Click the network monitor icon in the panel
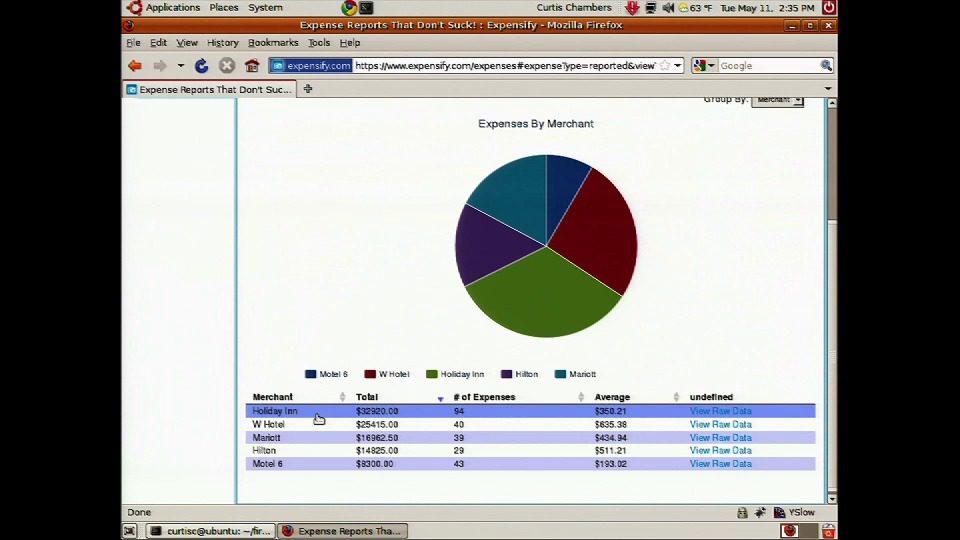This screenshot has height=540, width=960. (651, 8)
